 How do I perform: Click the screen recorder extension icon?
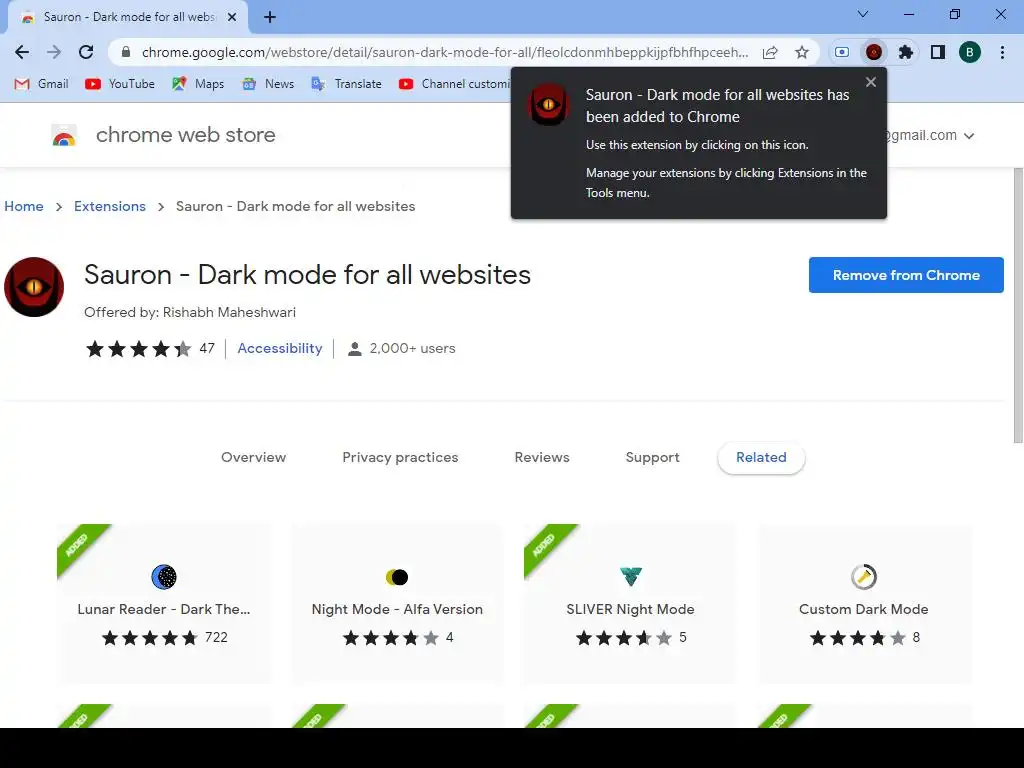[842, 52]
